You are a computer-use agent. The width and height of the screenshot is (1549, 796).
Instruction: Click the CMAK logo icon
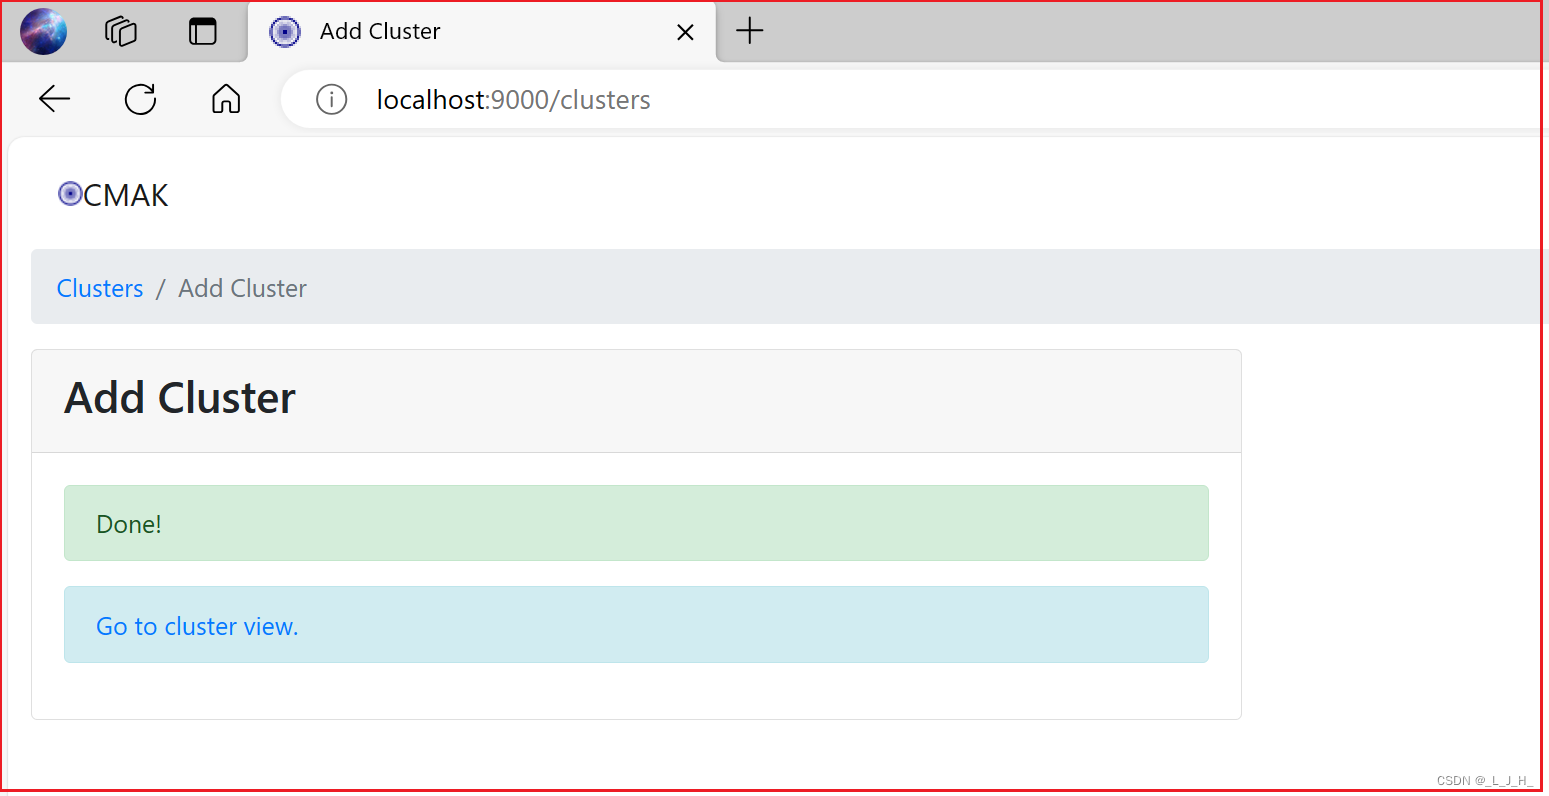(x=70, y=193)
